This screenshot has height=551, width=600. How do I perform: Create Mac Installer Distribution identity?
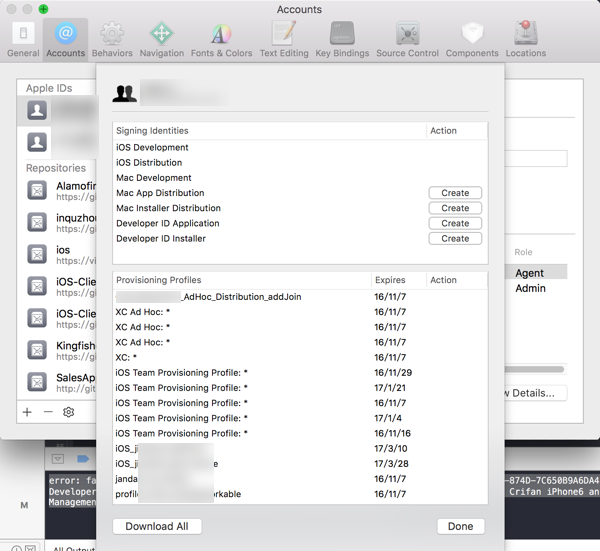point(455,208)
